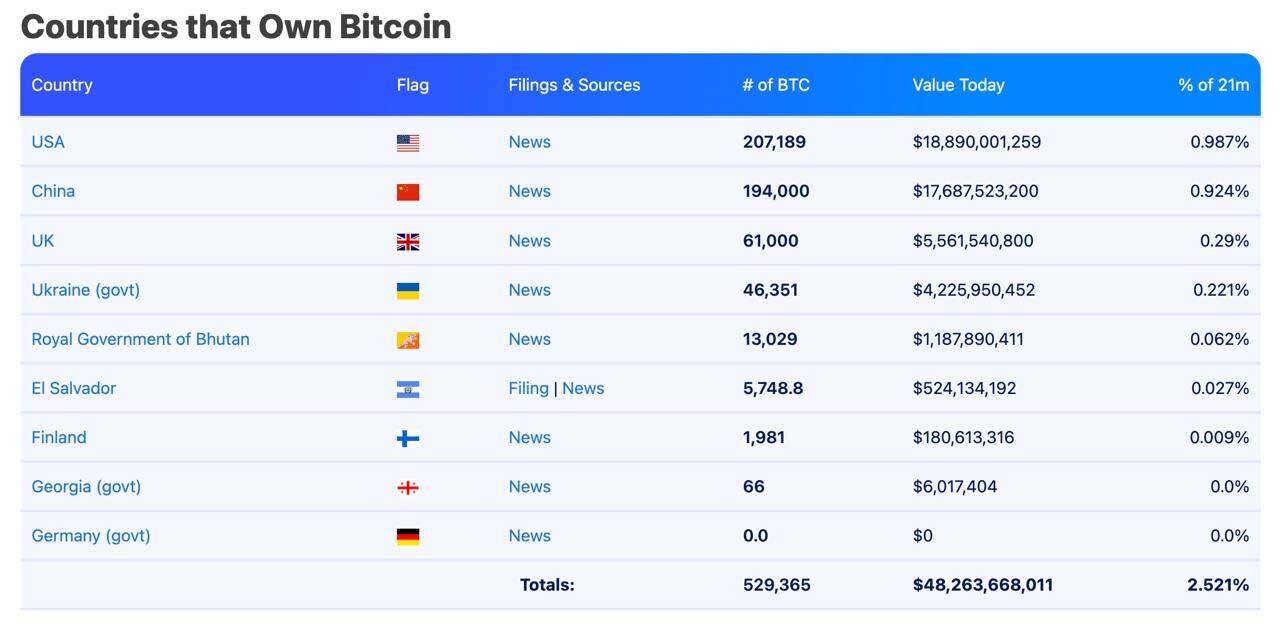Open the El Salvador Filing link
Screen dimensions: 1280x635
(x=528, y=388)
